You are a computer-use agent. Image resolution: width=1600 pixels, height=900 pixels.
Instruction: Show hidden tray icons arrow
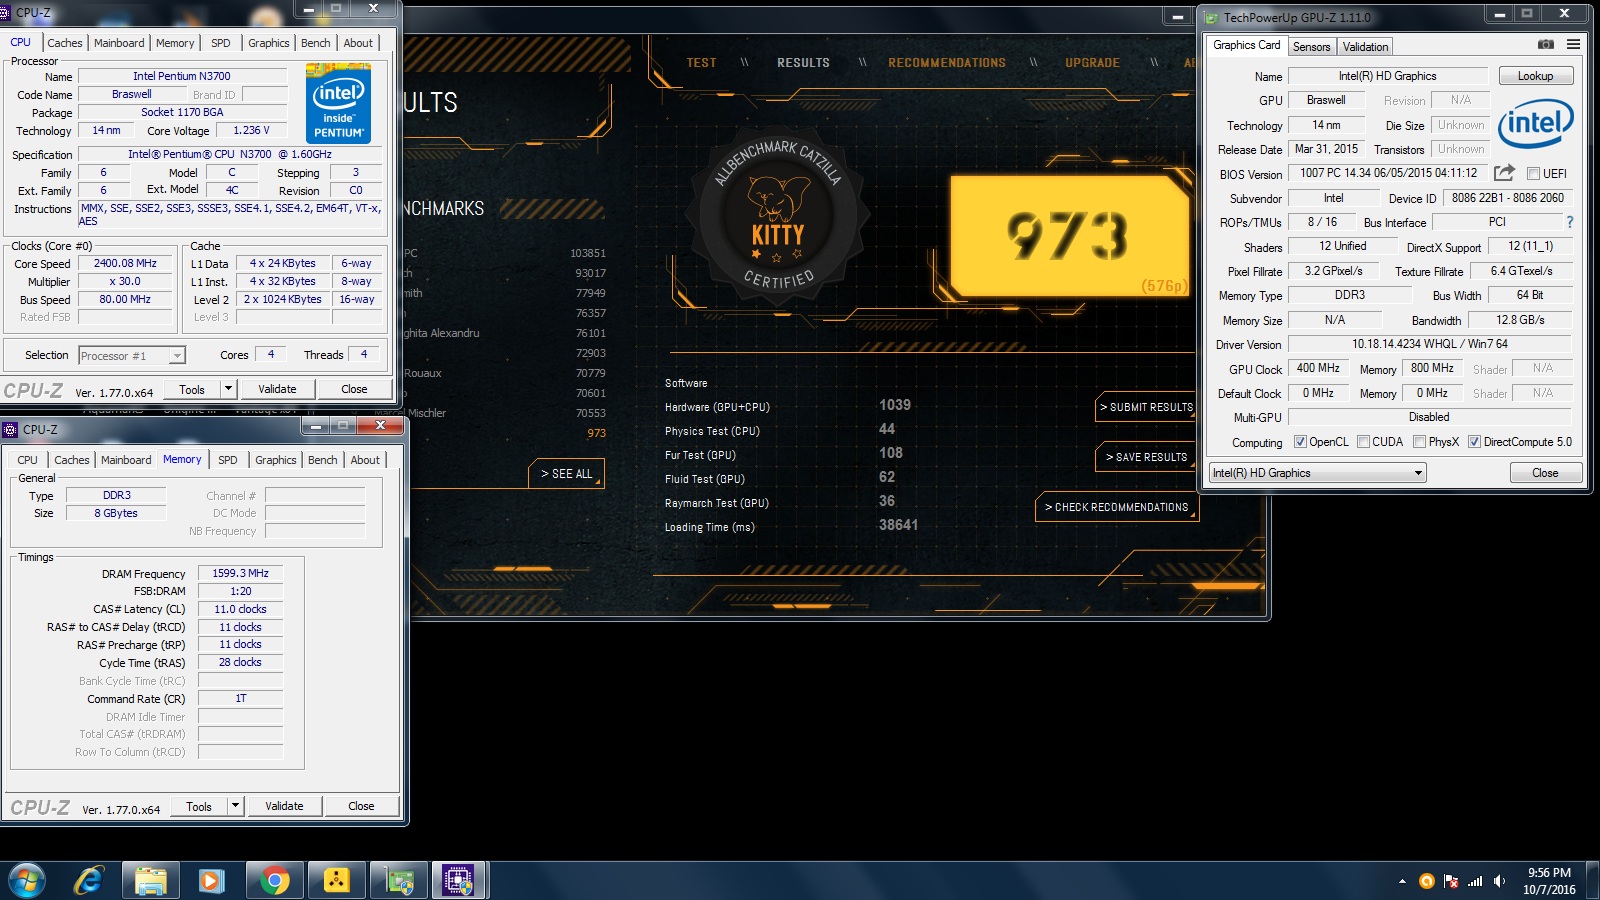pos(1402,881)
